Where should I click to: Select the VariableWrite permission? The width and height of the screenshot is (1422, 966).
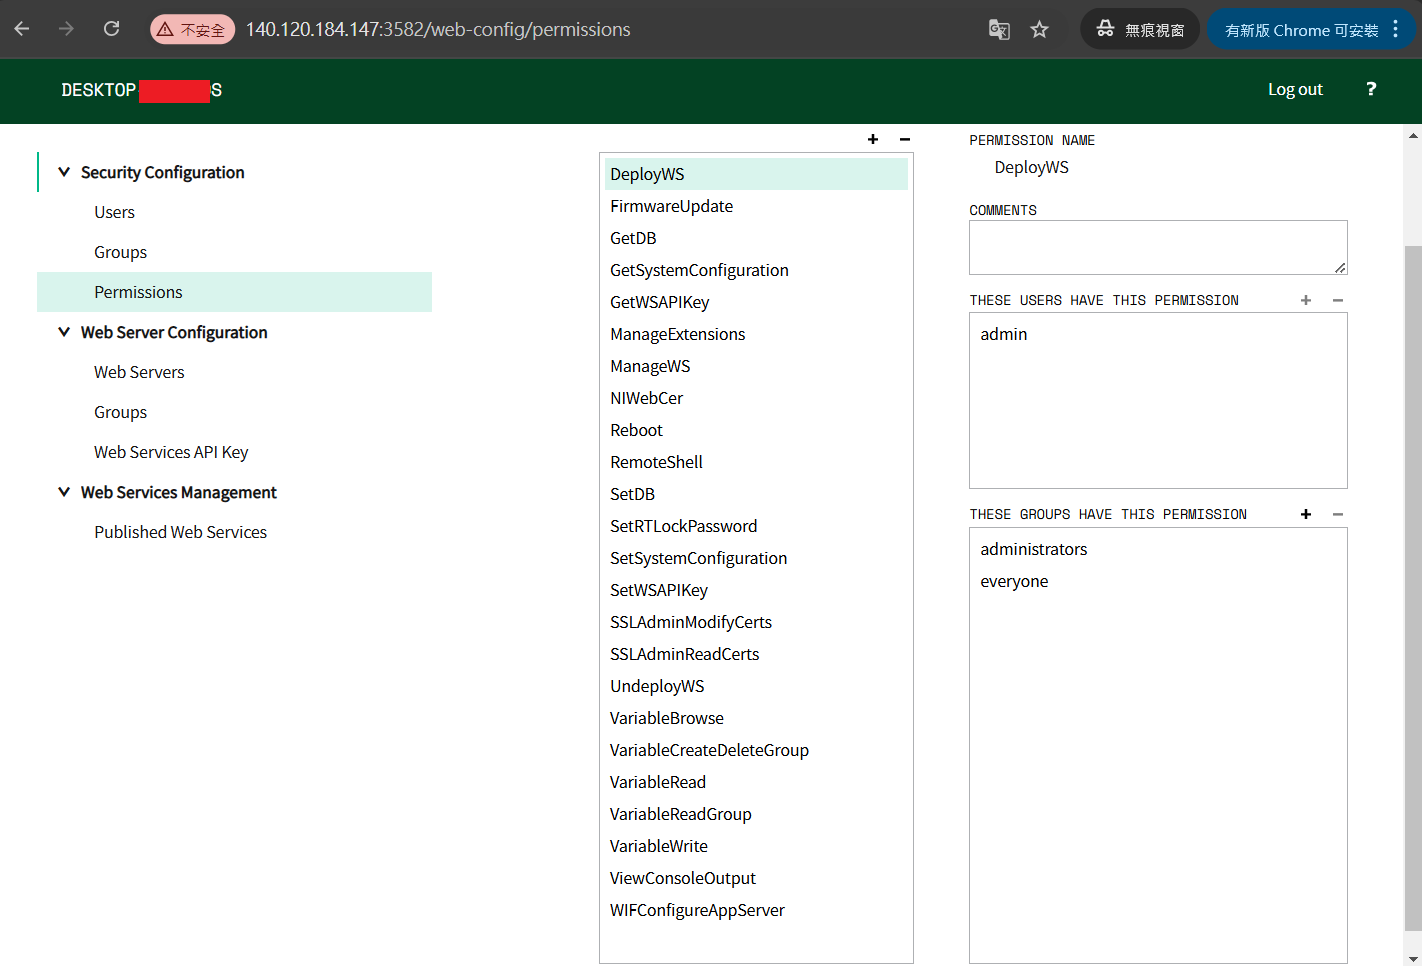[756, 846]
